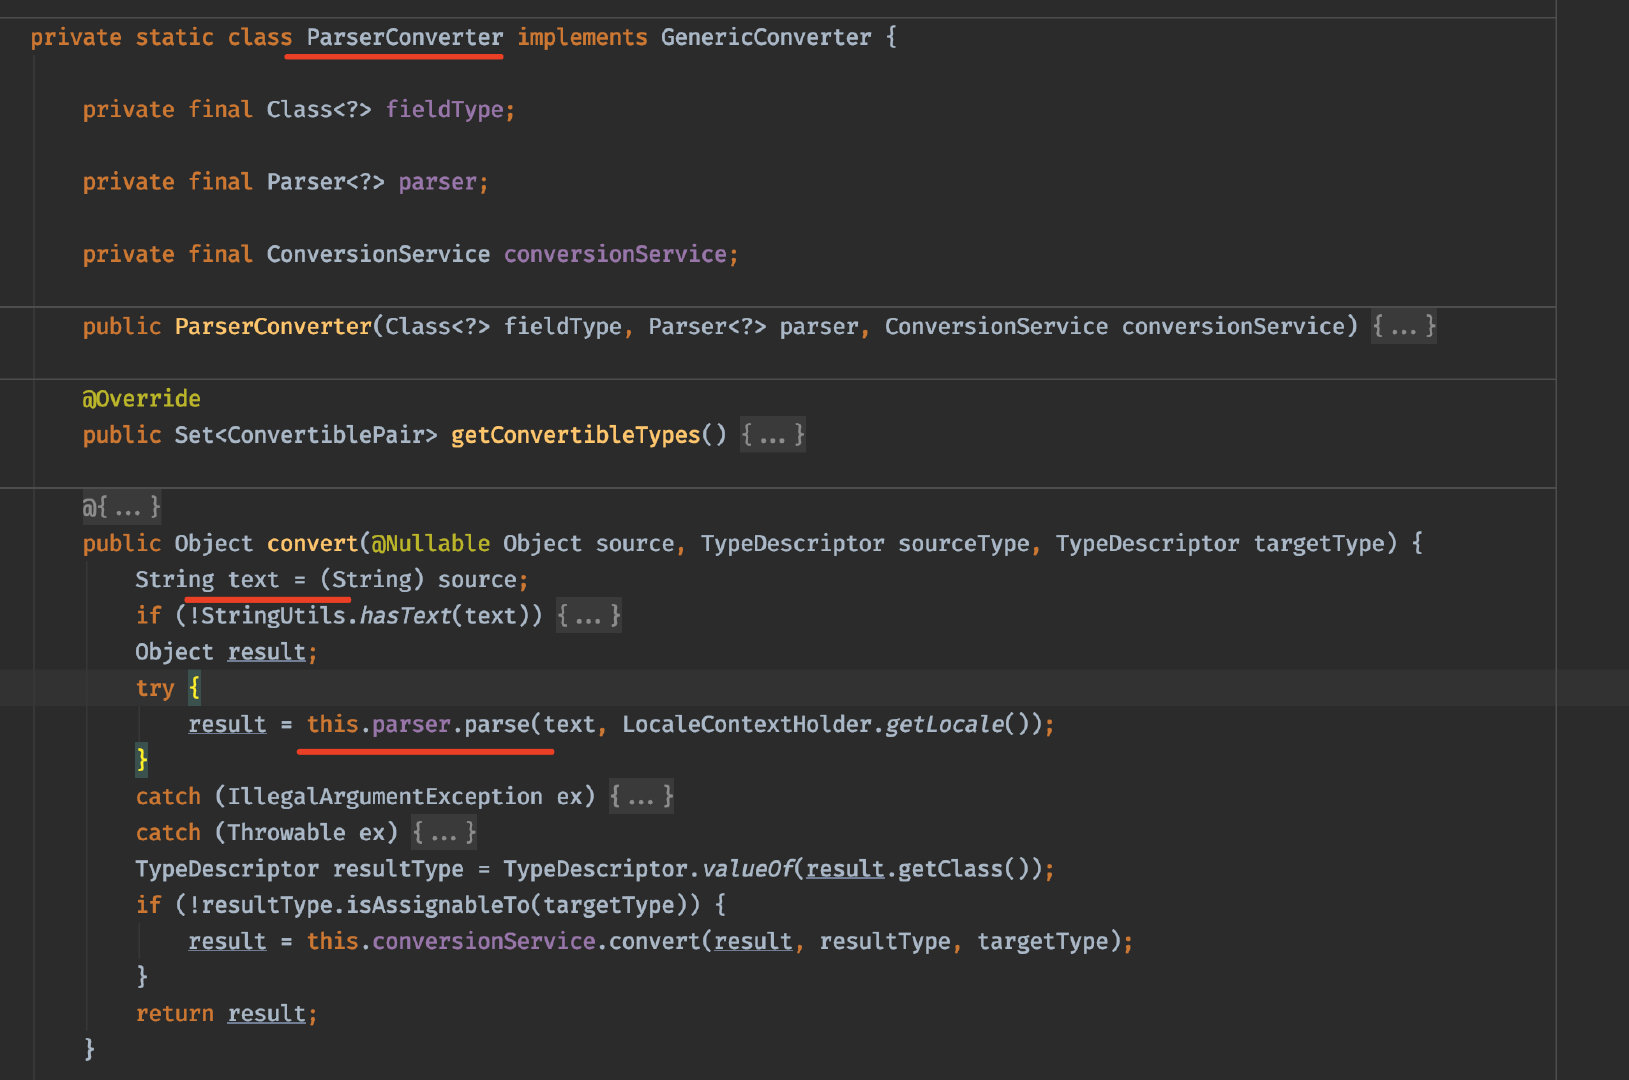Click the highlighted closing brace of try block

[x=142, y=760]
